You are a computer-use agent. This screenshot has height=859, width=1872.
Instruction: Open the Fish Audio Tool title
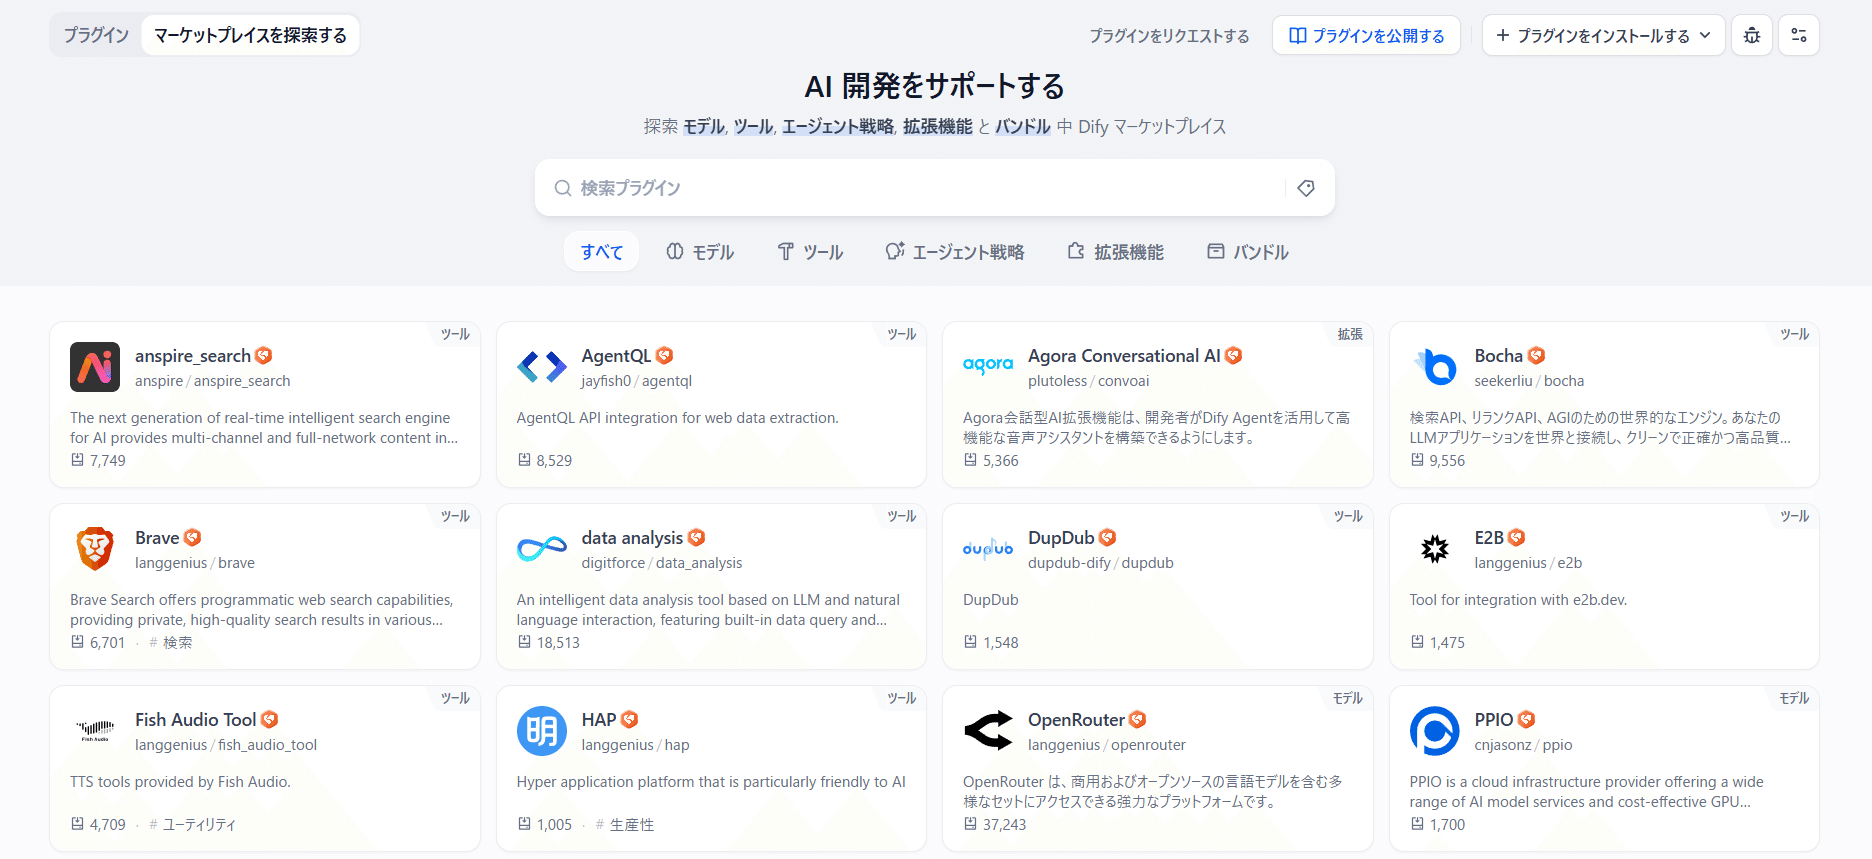tap(196, 720)
